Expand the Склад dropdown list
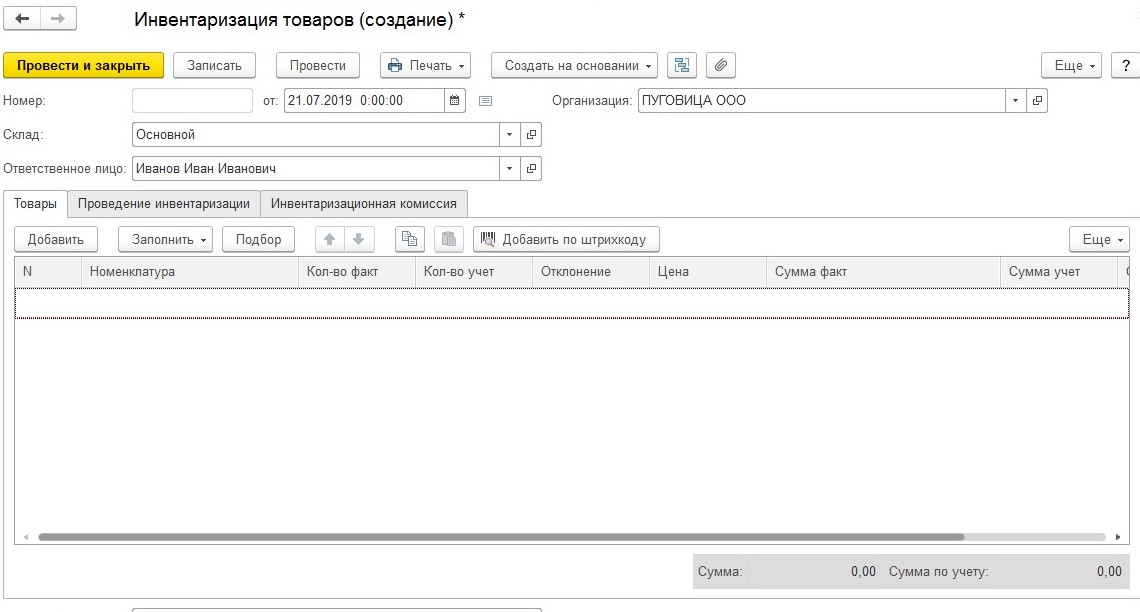 click(509, 135)
